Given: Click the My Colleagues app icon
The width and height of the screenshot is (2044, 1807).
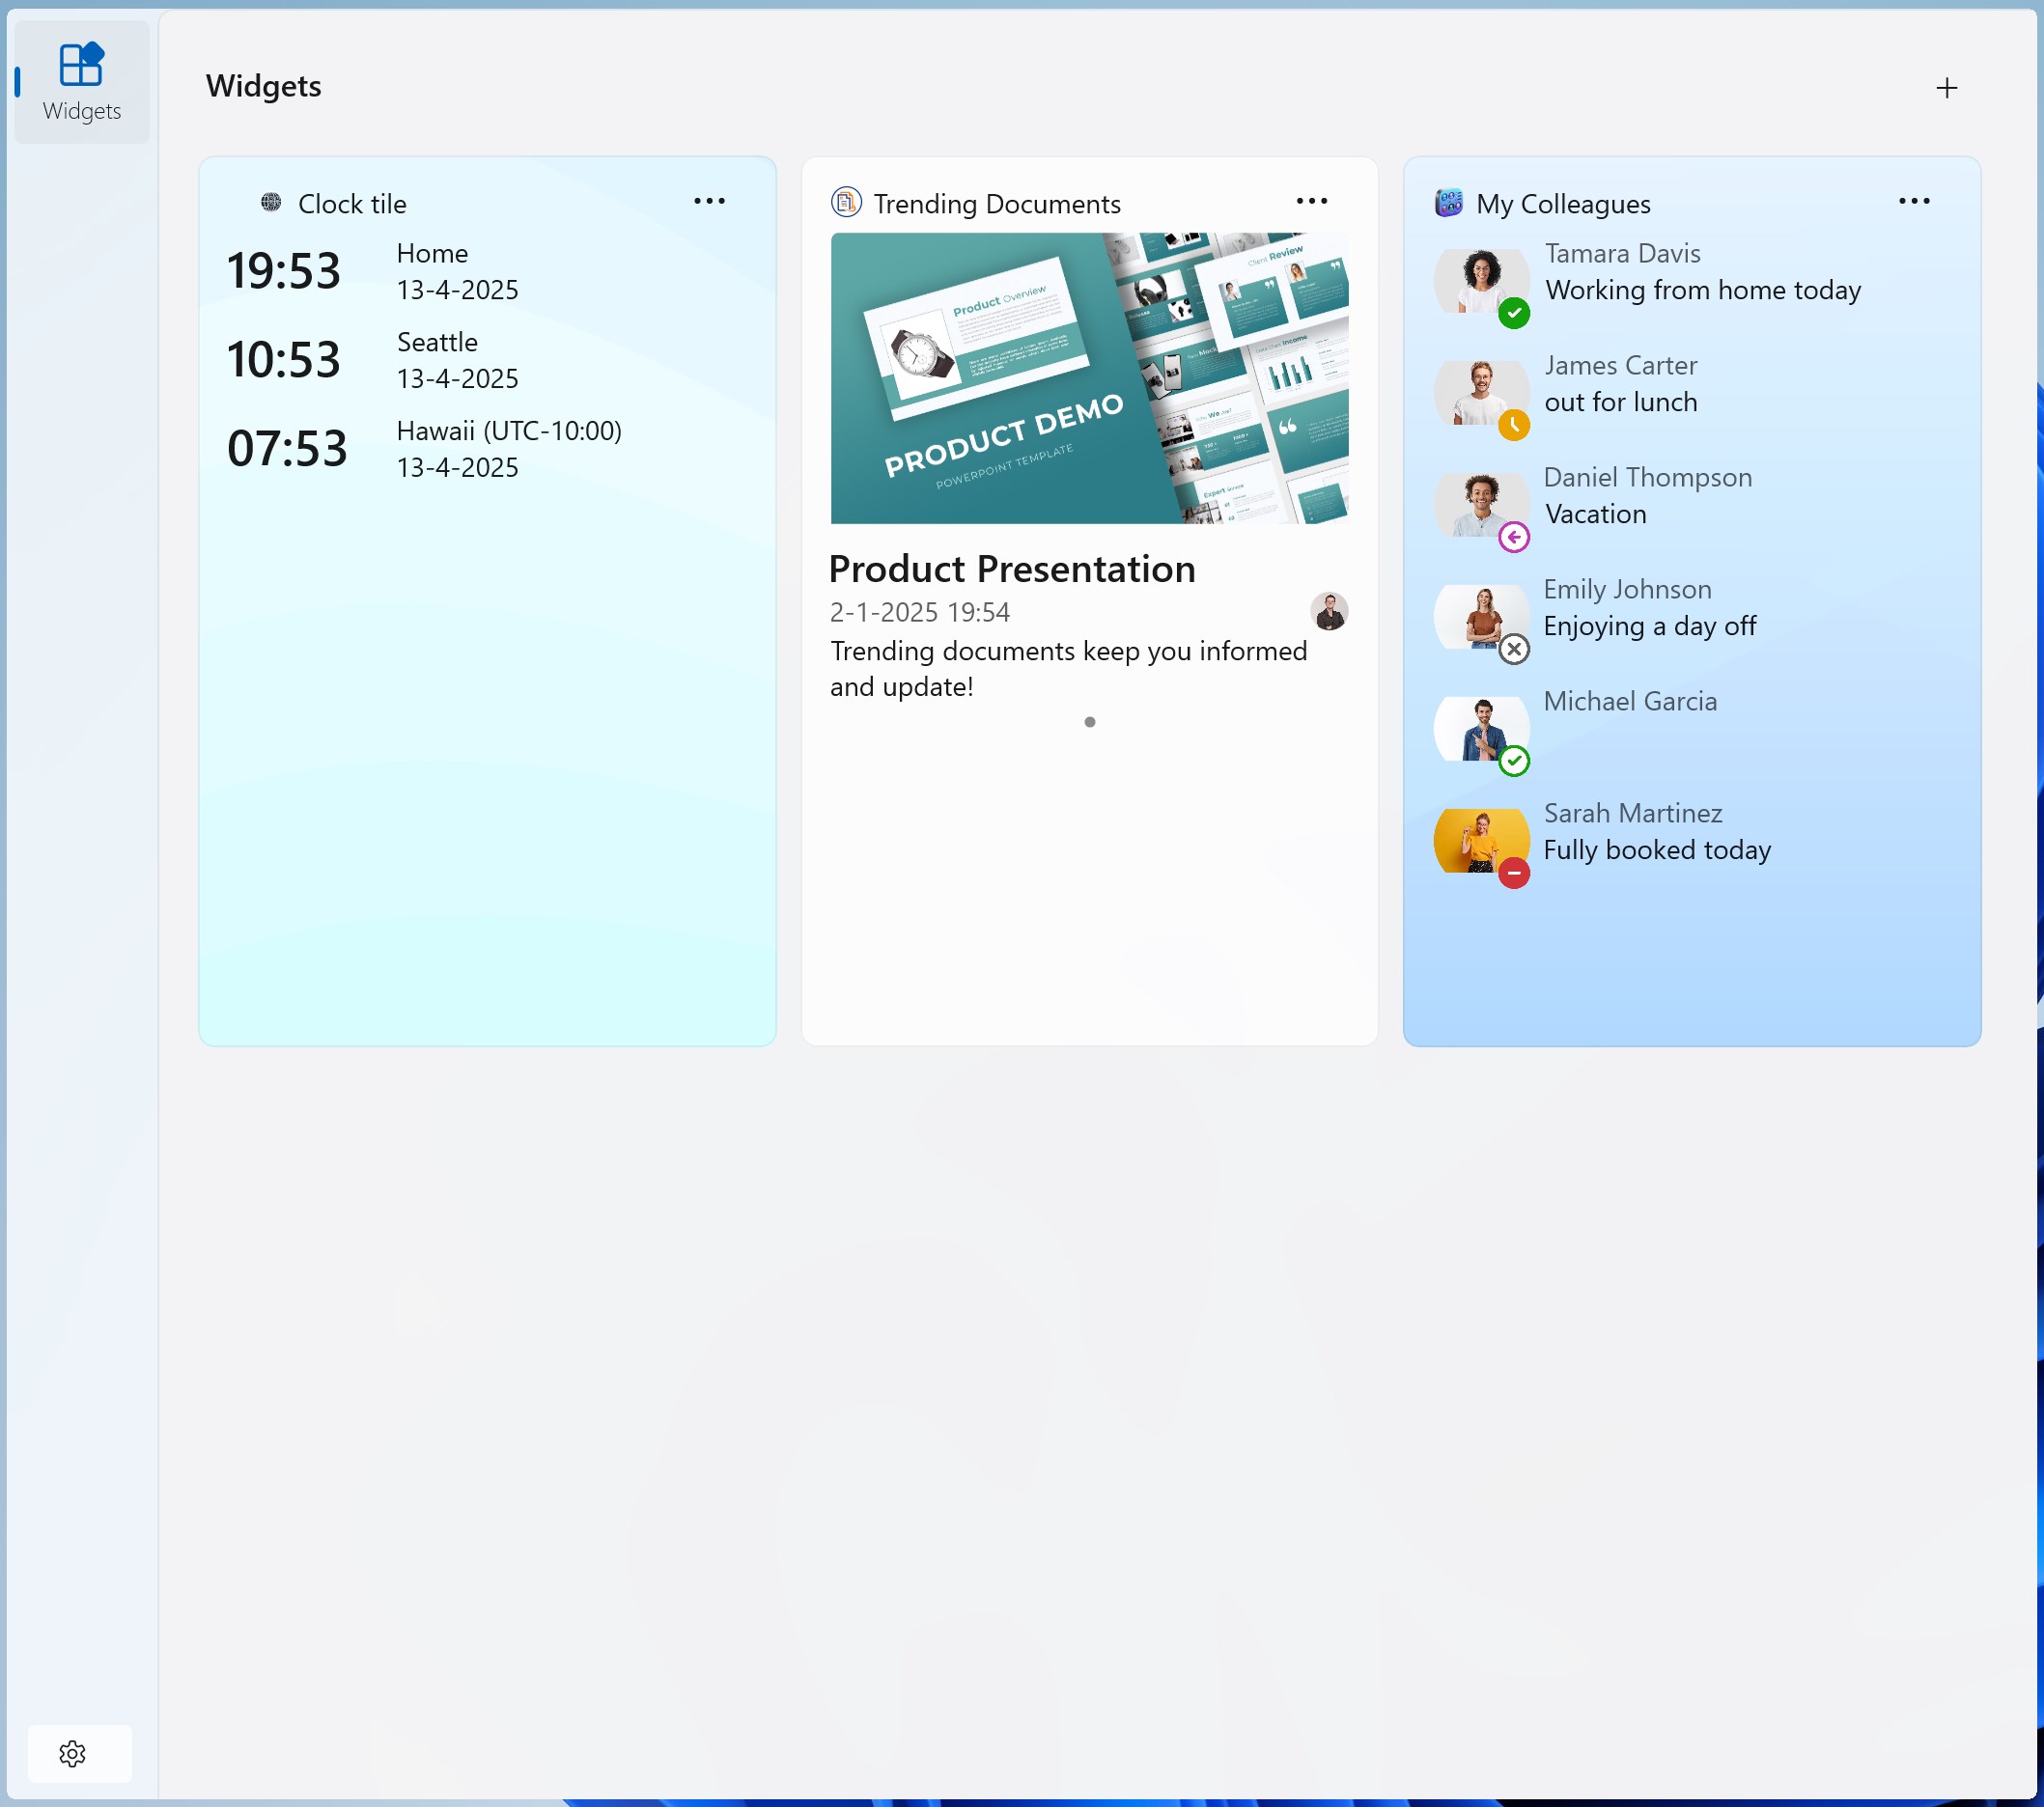Looking at the screenshot, I should [1448, 203].
